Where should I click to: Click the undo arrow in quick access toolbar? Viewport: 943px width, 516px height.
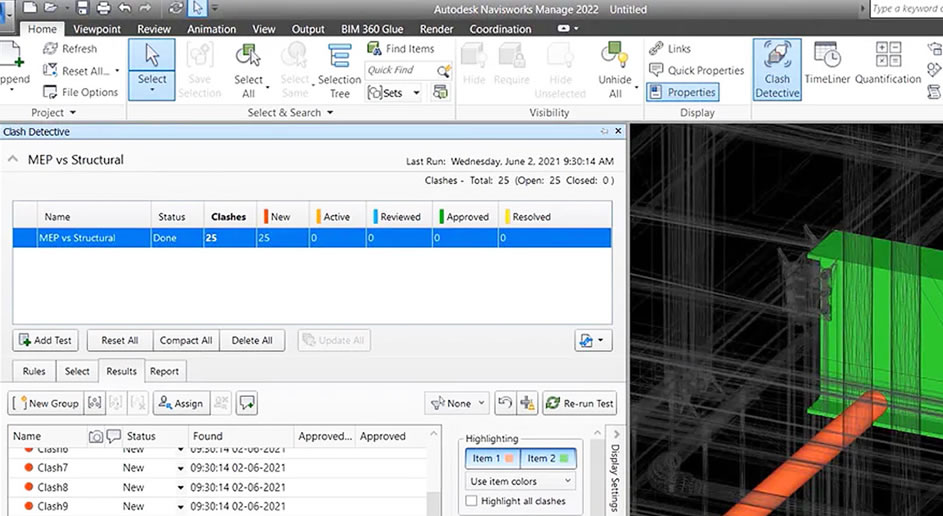pyautogui.click(x=124, y=8)
